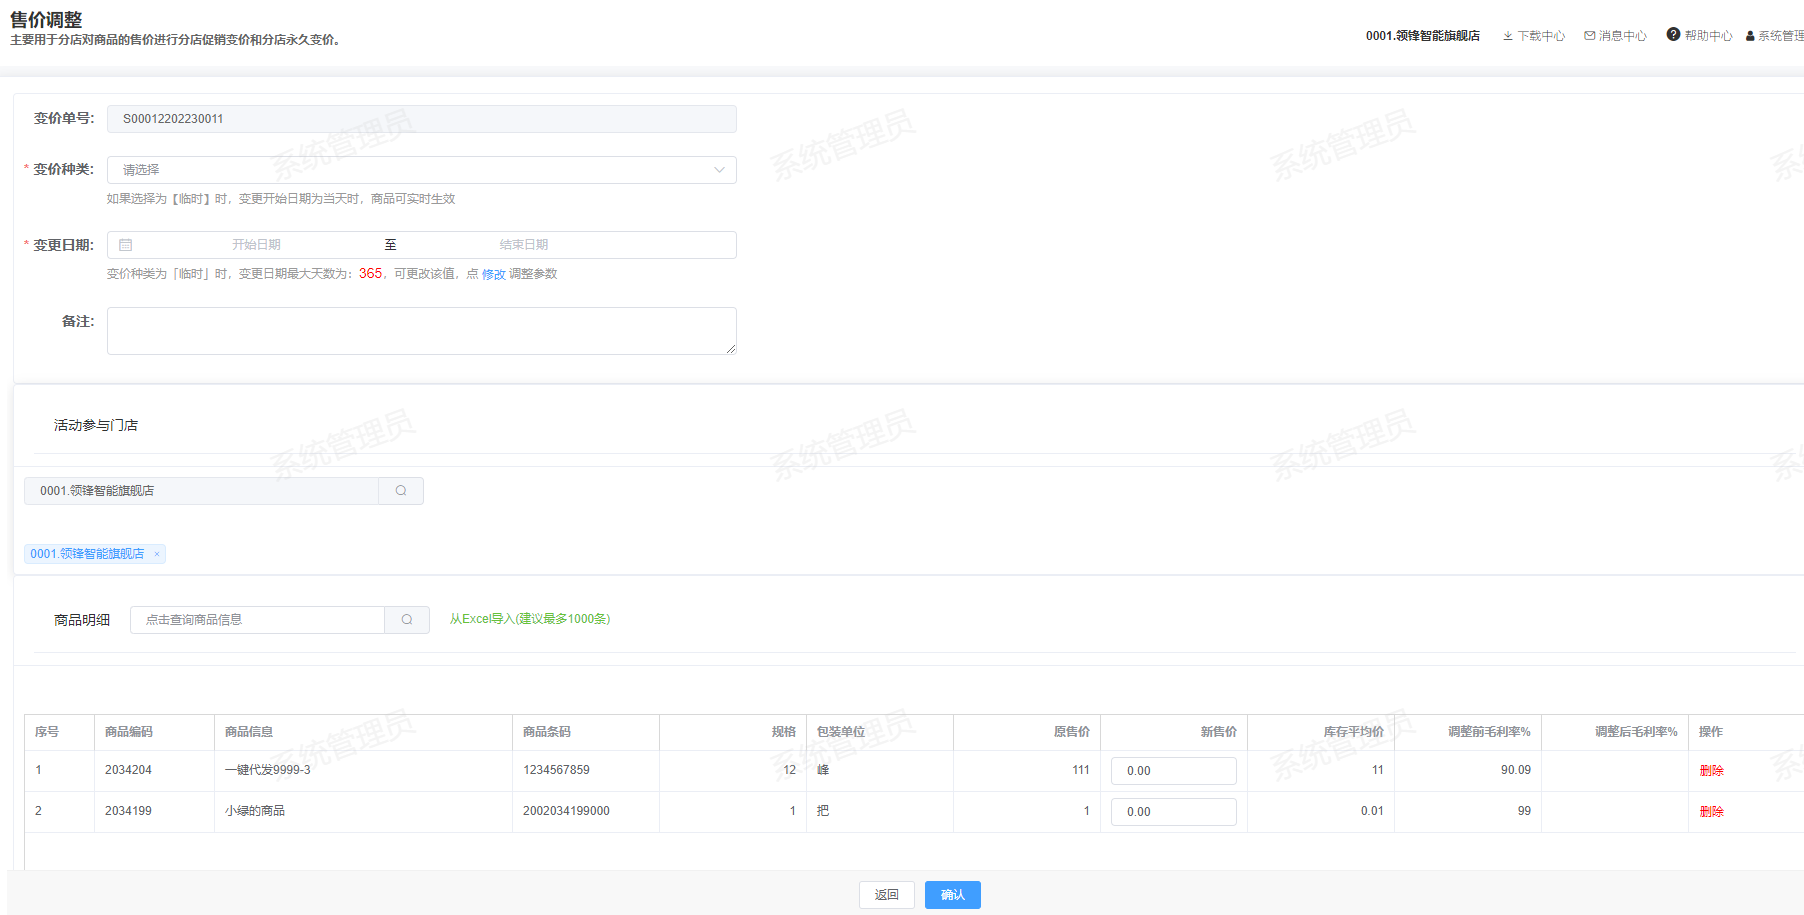The width and height of the screenshot is (1804, 915).
Task: Click into the 备注 textarea
Action: click(x=422, y=331)
